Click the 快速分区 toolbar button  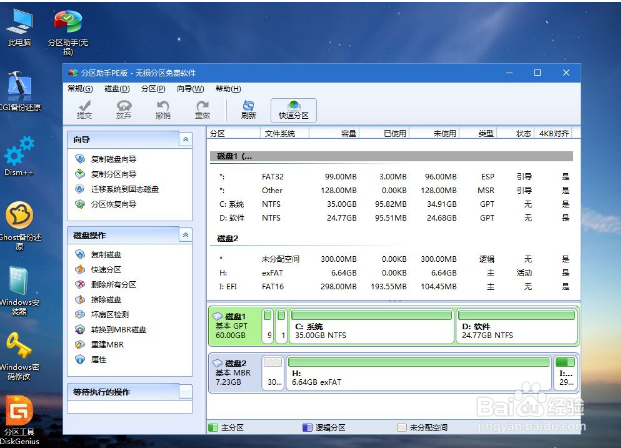[293, 110]
